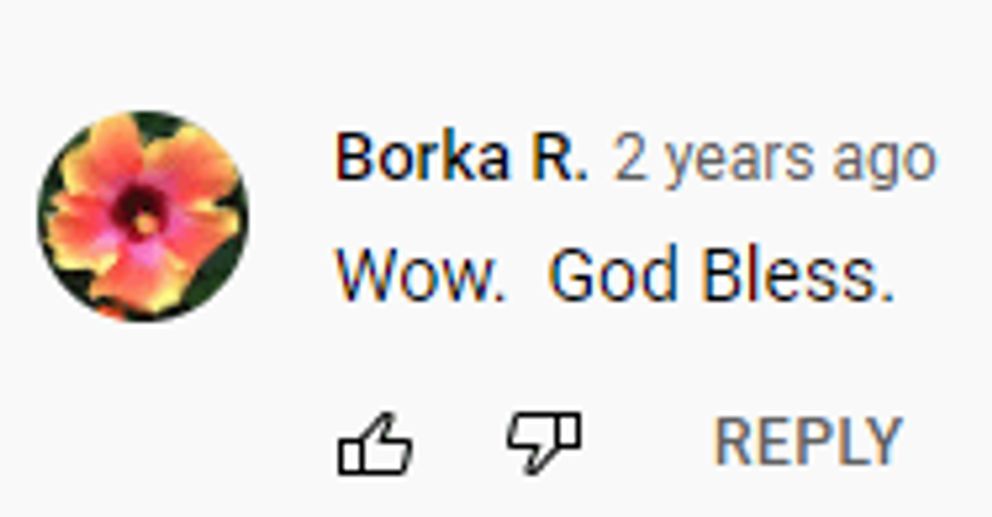Like the comment with thumbs-up icon
The width and height of the screenshot is (992, 517).
(375, 444)
